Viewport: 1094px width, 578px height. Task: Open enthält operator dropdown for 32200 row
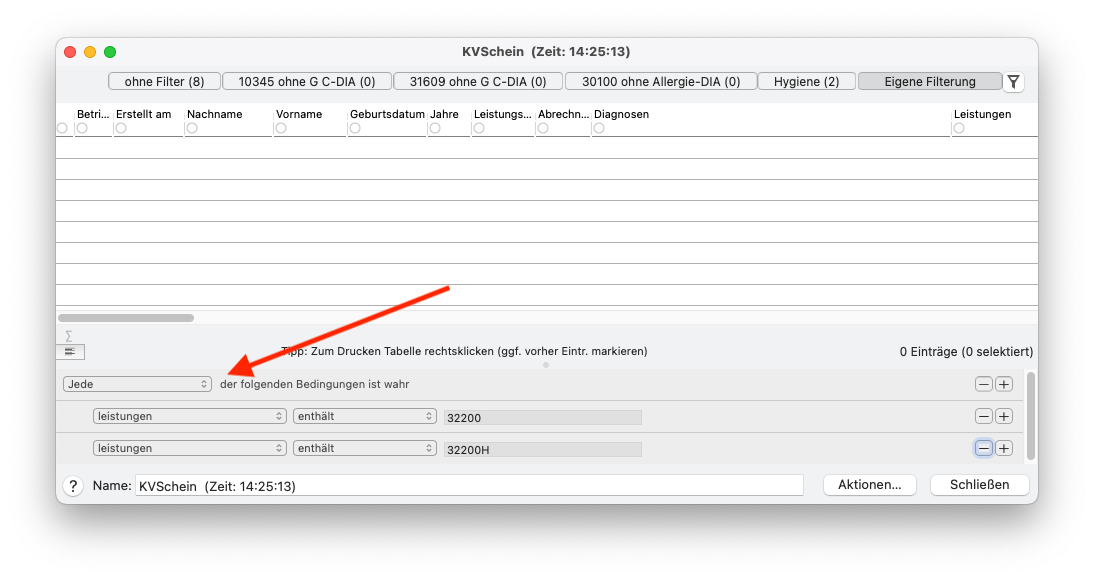click(365, 416)
